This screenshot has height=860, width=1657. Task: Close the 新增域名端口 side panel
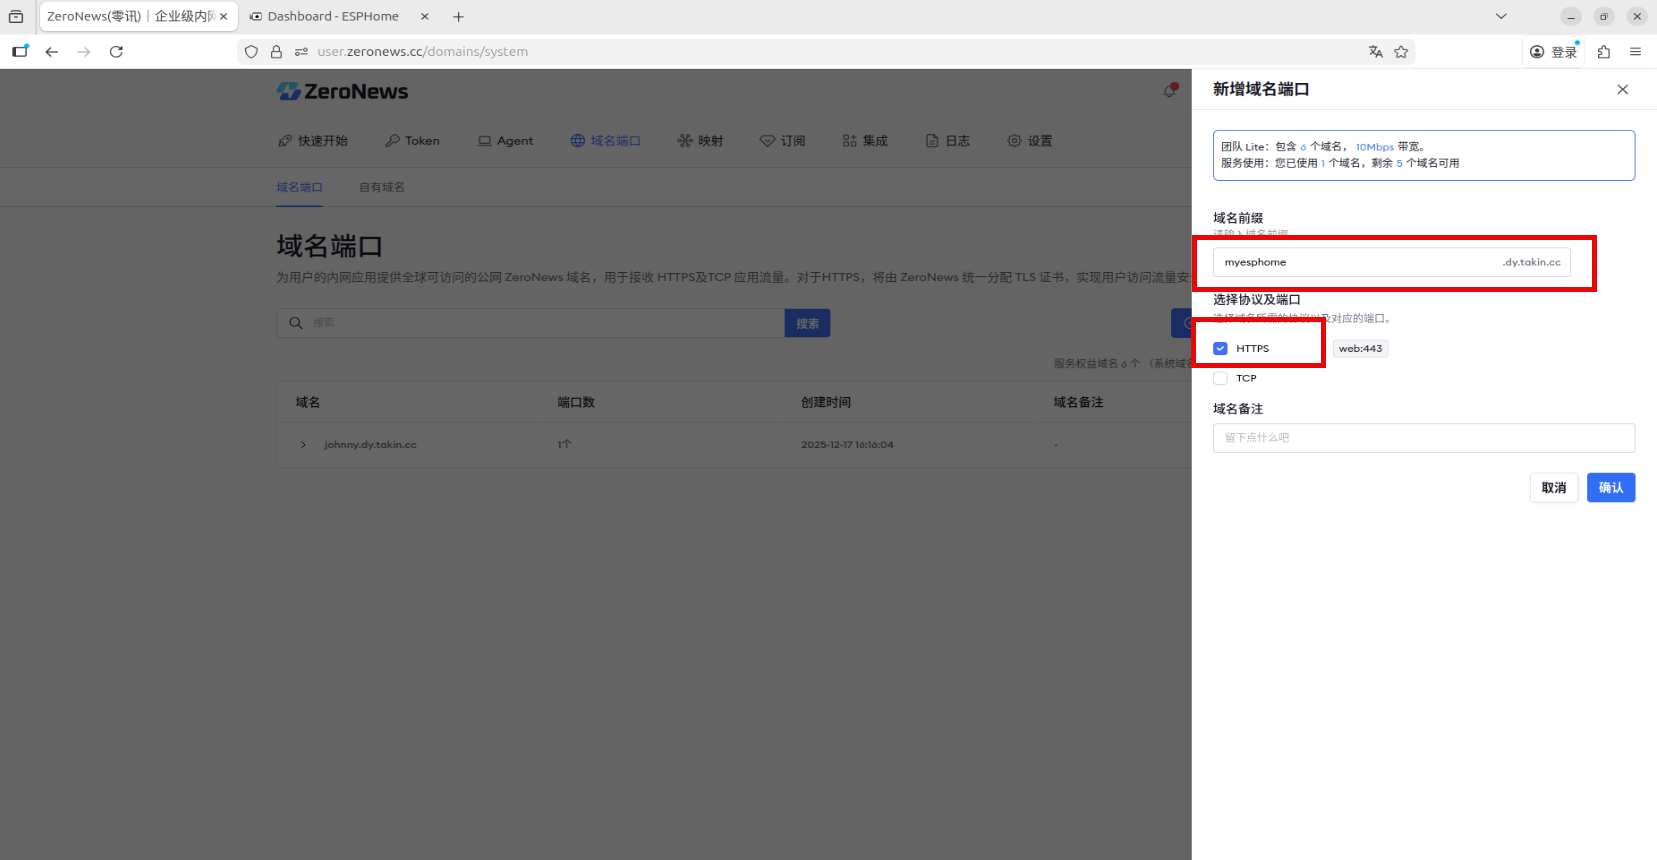(x=1622, y=90)
